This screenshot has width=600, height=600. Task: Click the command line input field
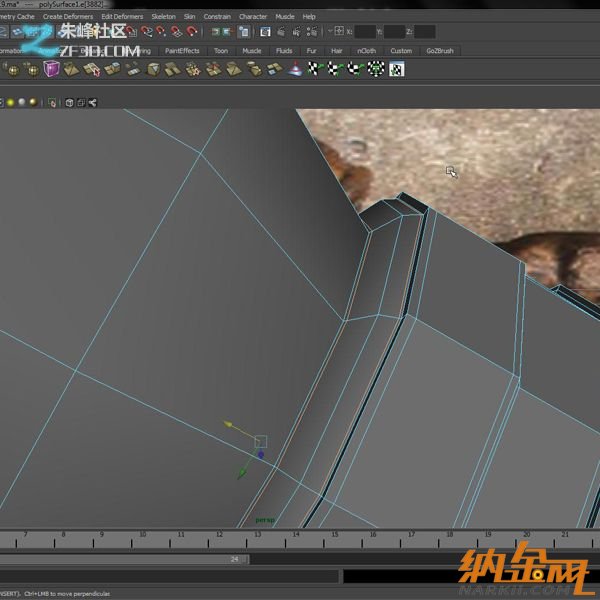click(x=168, y=576)
